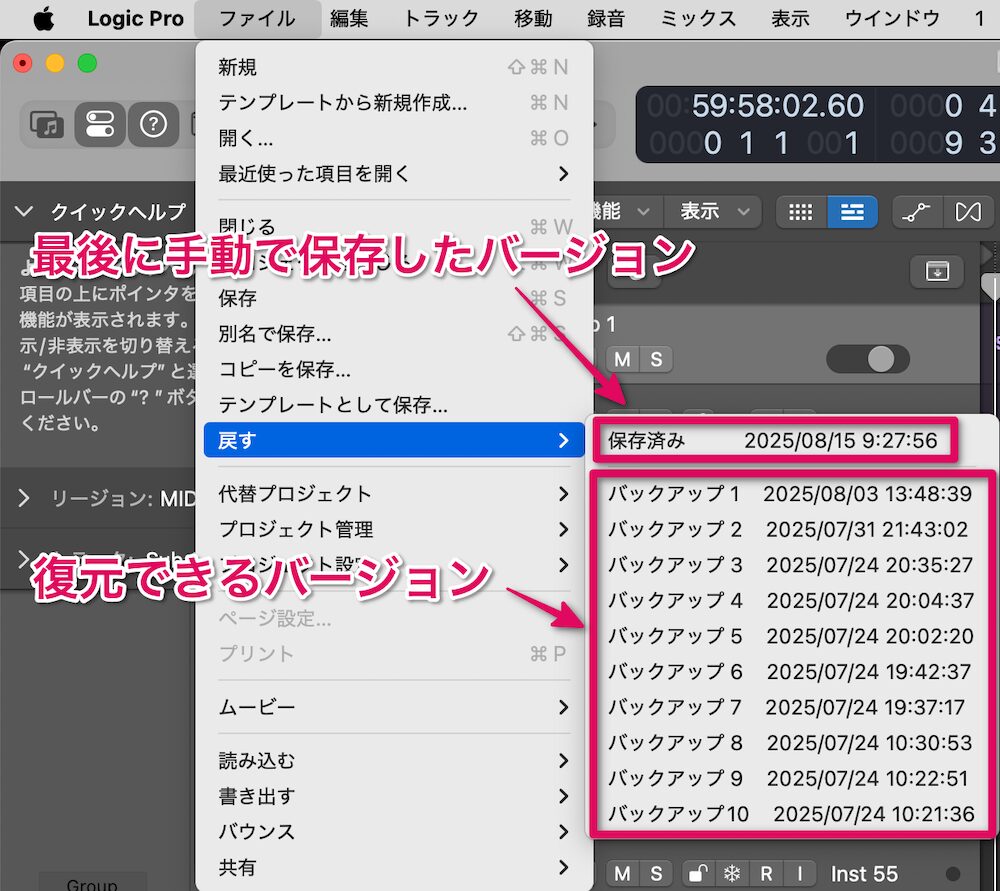The width and height of the screenshot is (1000, 891).
Task: Select バックアップ 6 2025/07/24 19:42:37
Action: click(x=791, y=672)
